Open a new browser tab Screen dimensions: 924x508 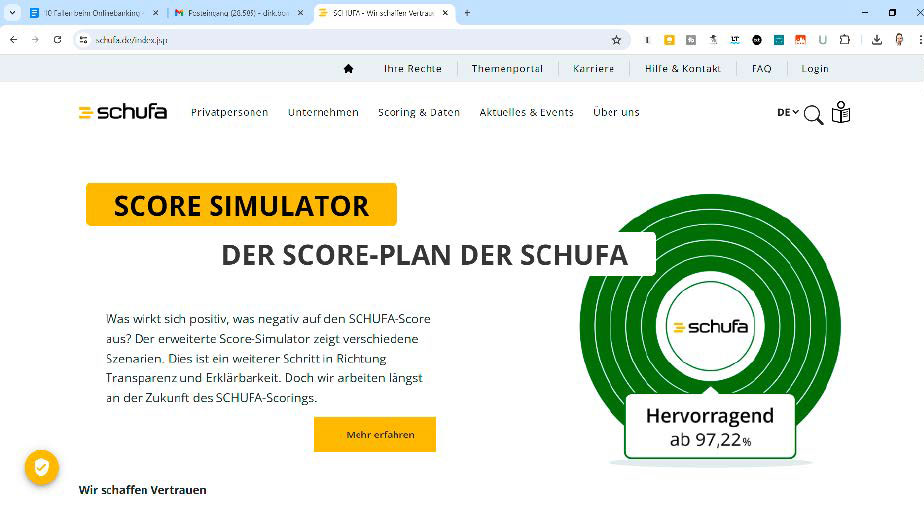(x=467, y=12)
